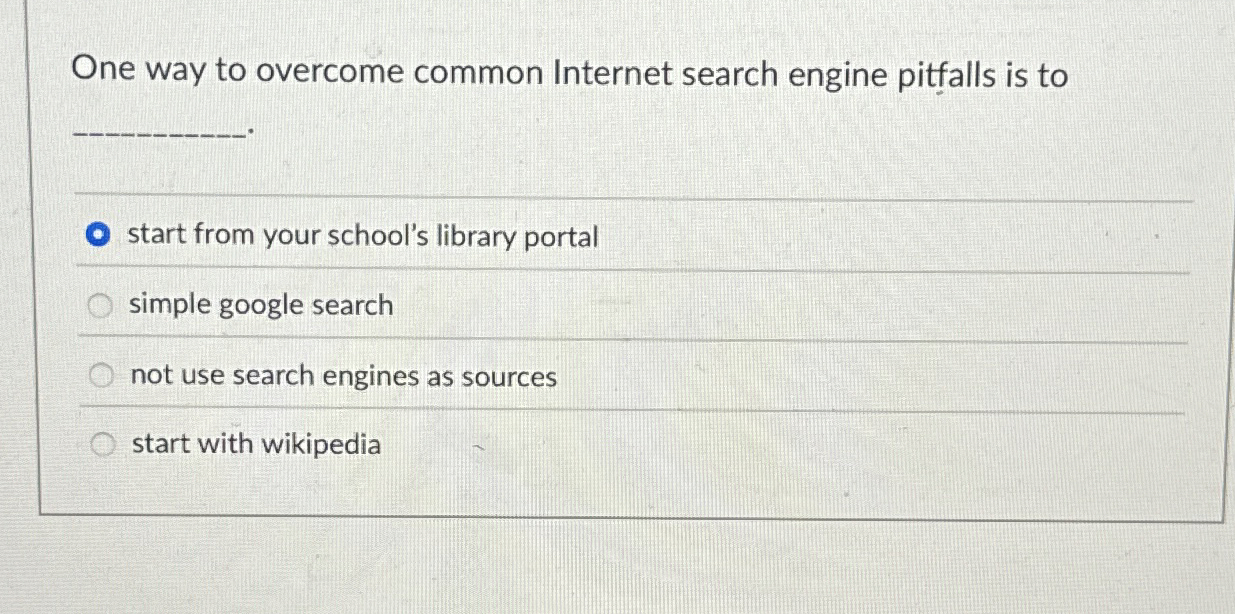Click the option 'not use search engines as sources'
This screenshot has height=614, width=1235.
click(343, 376)
